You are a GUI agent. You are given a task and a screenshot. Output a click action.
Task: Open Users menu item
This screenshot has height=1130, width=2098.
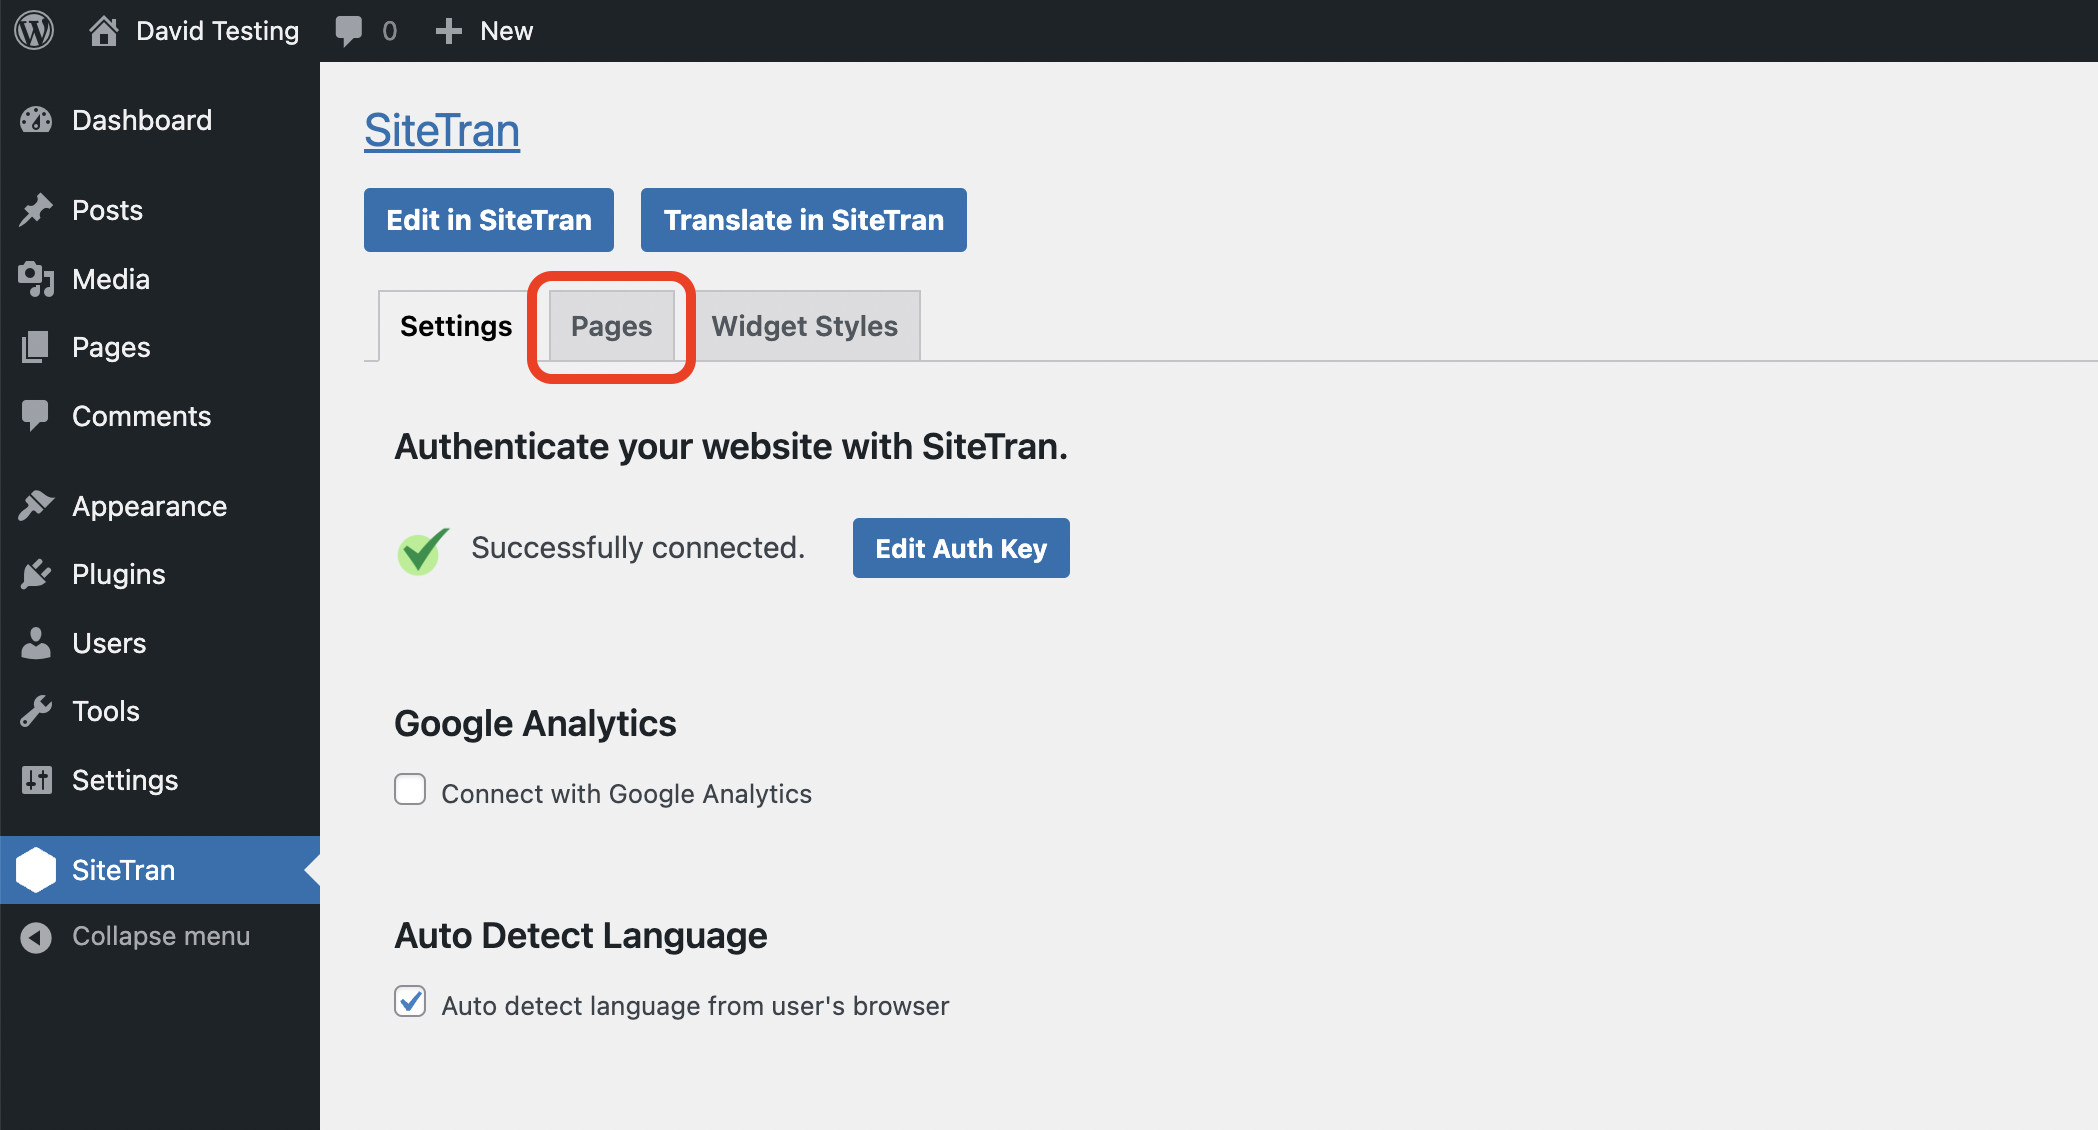160,643
